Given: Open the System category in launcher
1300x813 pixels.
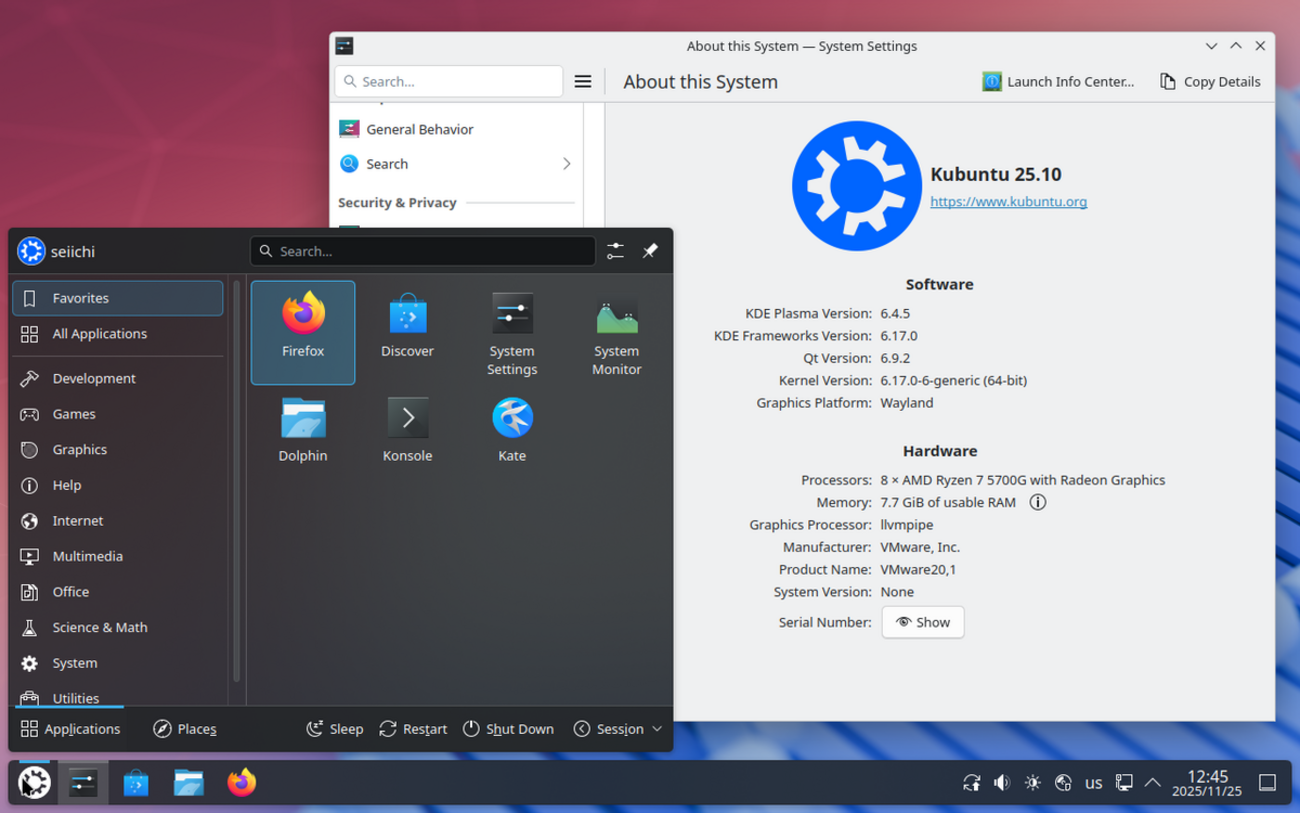Looking at the screenshot, I should tap(118, 663).
